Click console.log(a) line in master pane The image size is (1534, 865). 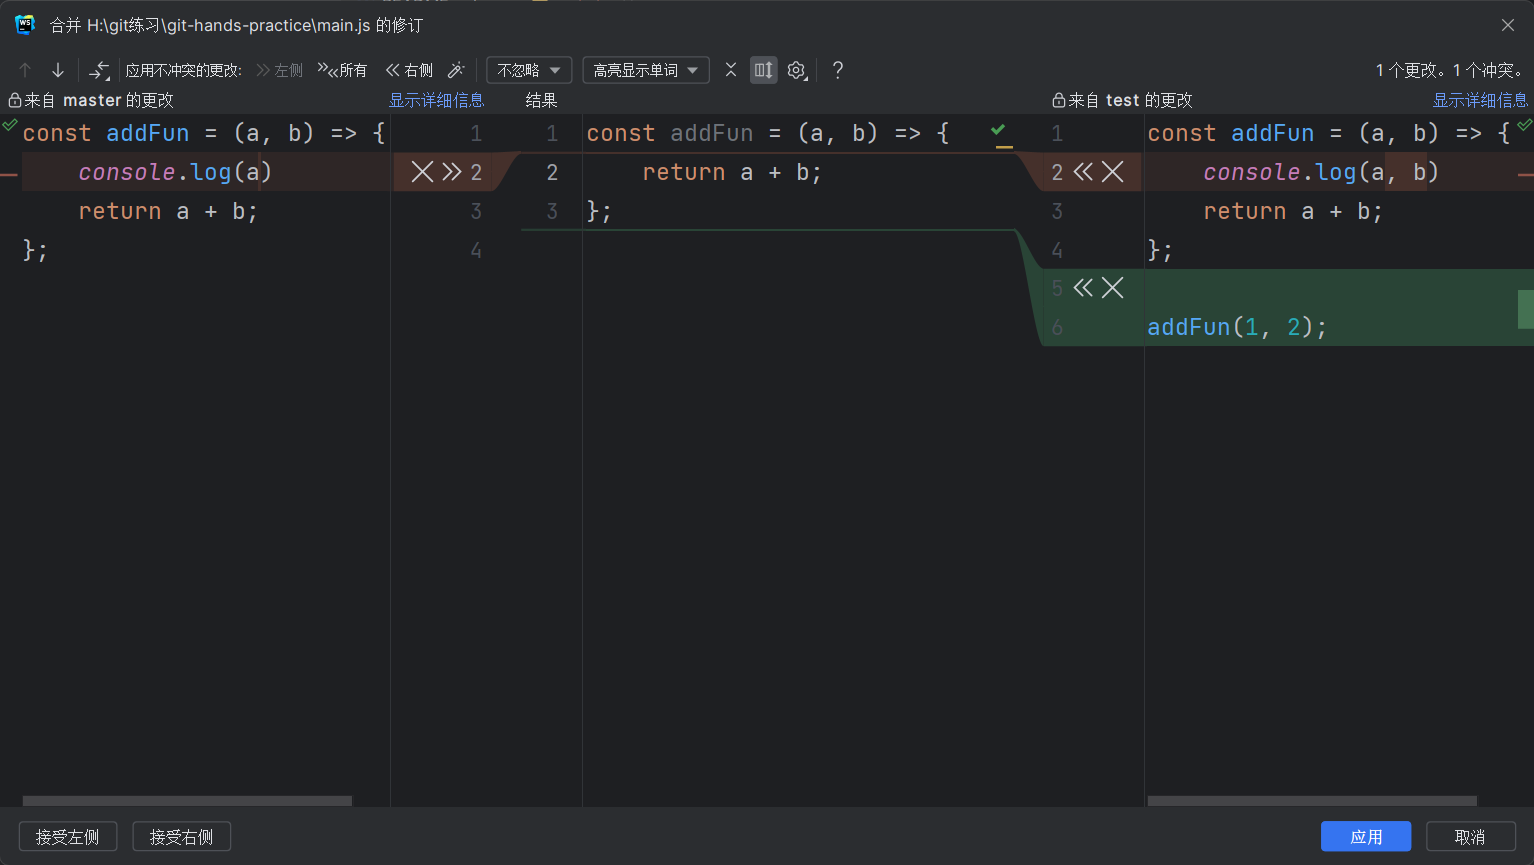click(x=175, y=172)
